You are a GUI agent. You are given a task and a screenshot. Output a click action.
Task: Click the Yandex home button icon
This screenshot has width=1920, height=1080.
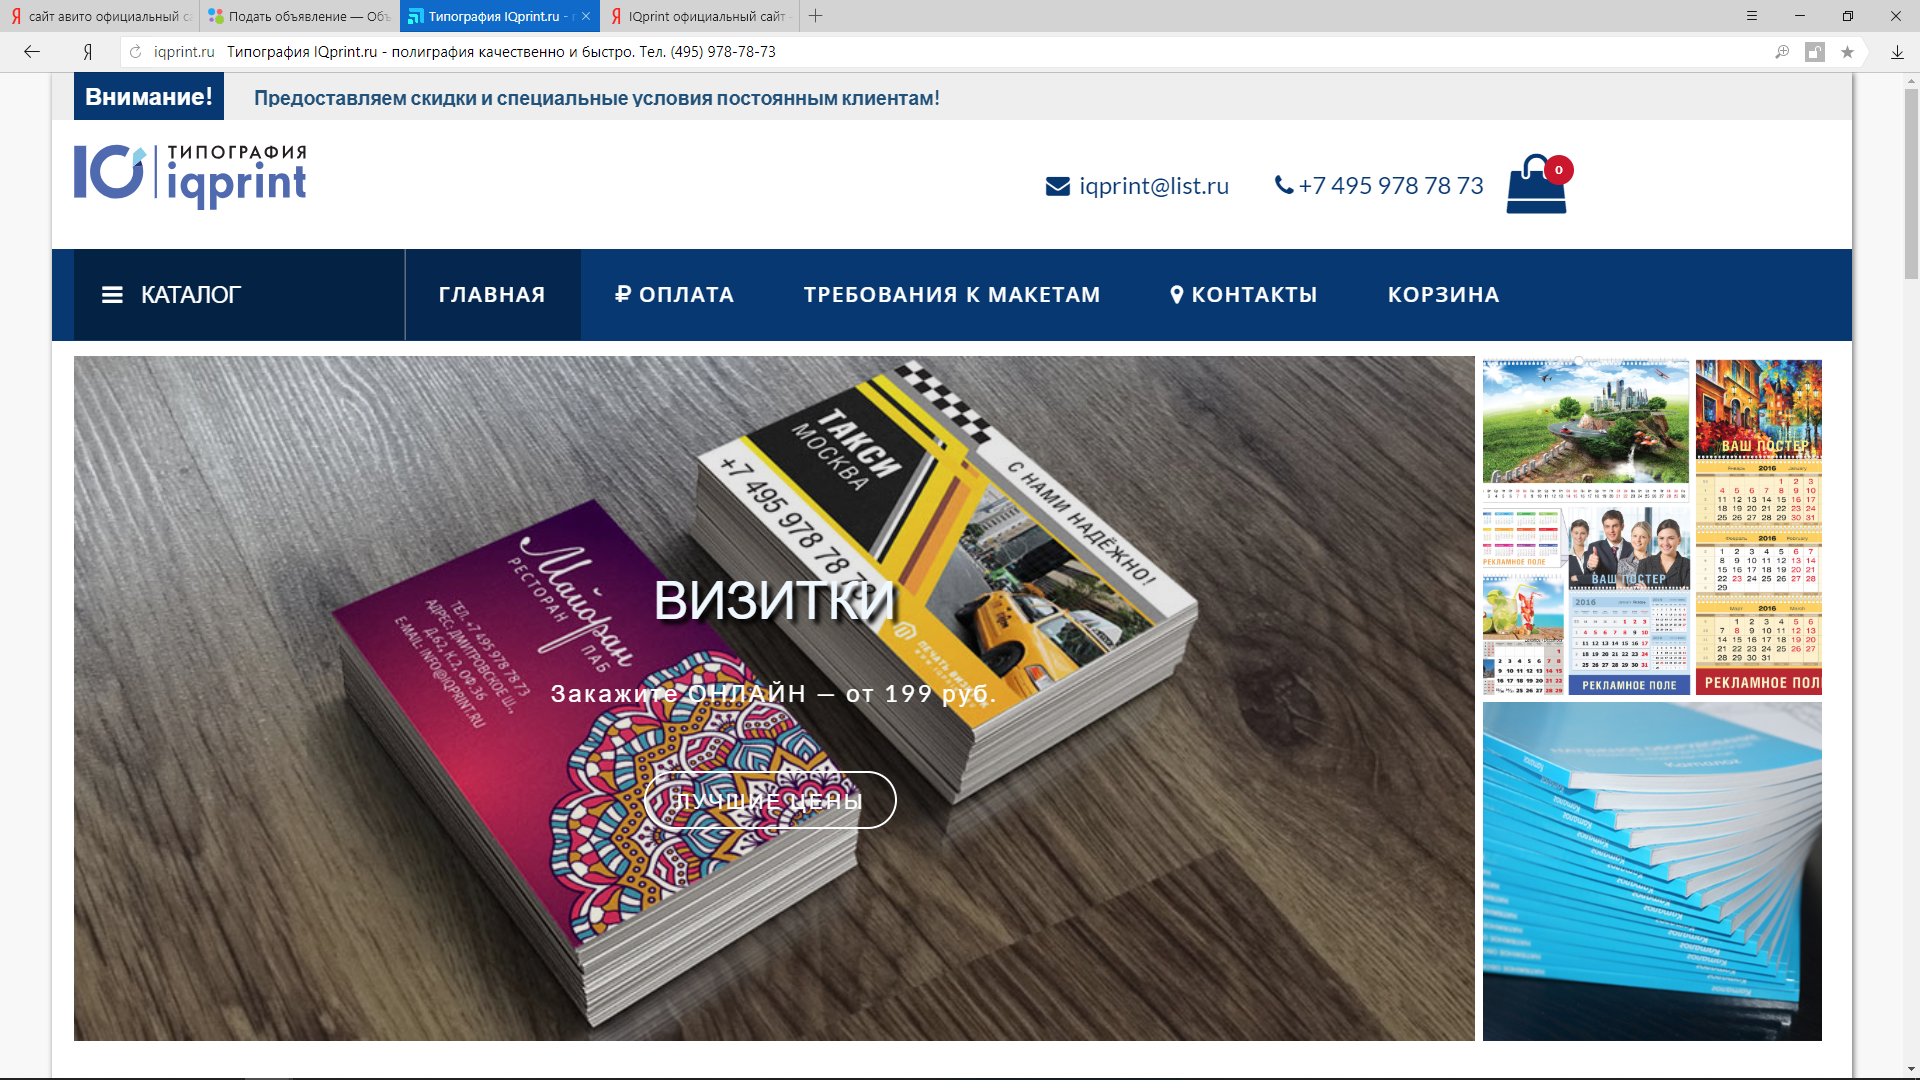click(x=88, y=52)
